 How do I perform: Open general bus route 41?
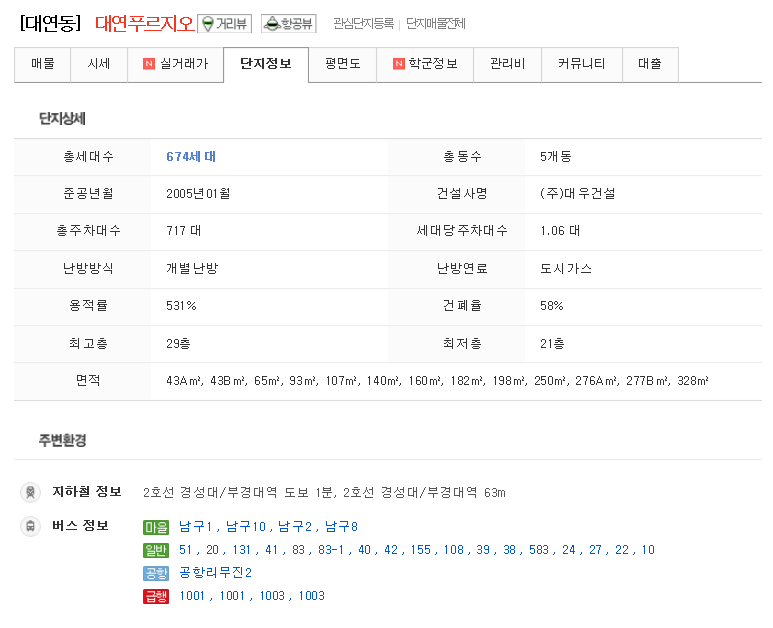point(272,550)
